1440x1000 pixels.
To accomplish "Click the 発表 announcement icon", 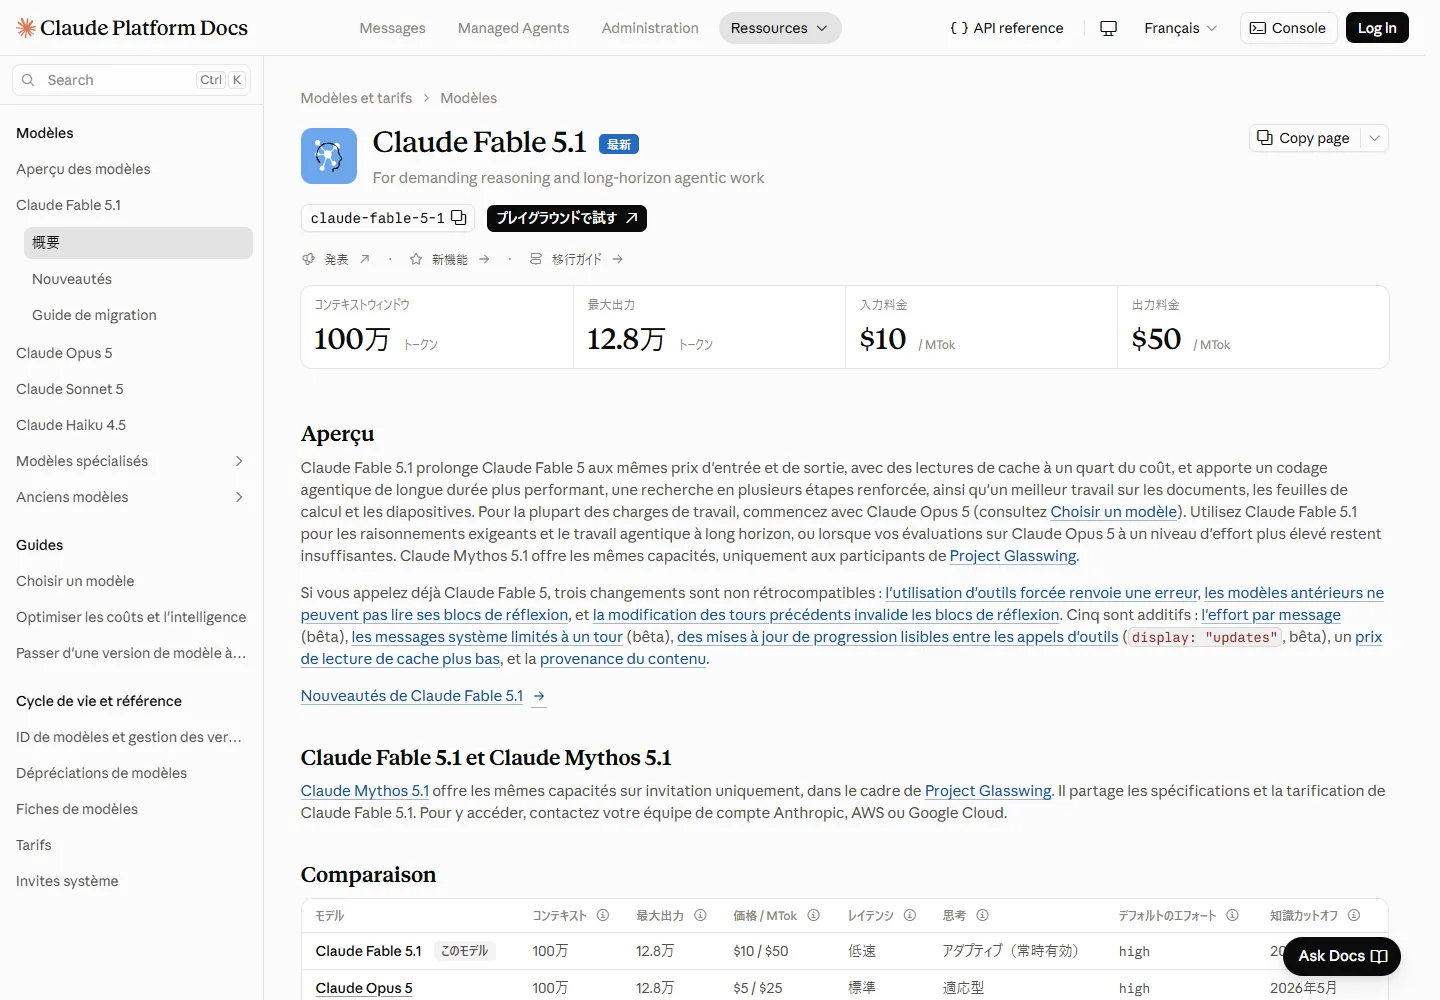I will pos(309,259).
